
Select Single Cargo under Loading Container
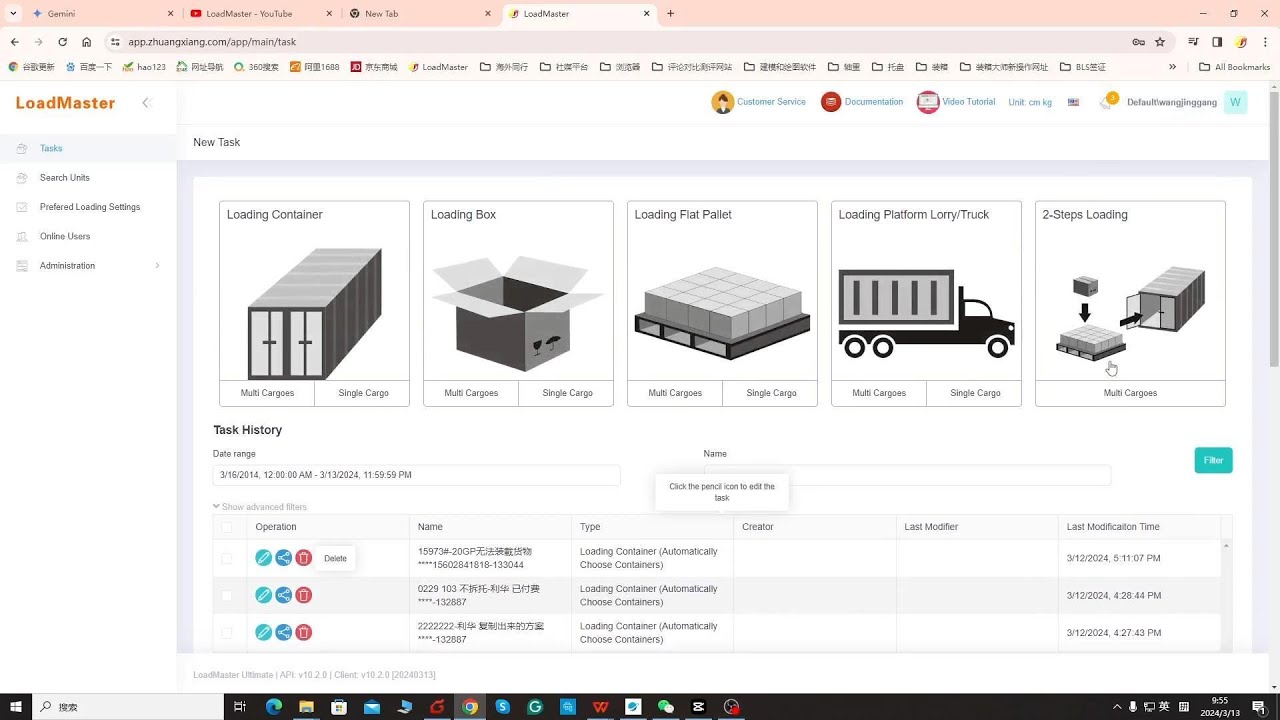(x=363, y=393)
